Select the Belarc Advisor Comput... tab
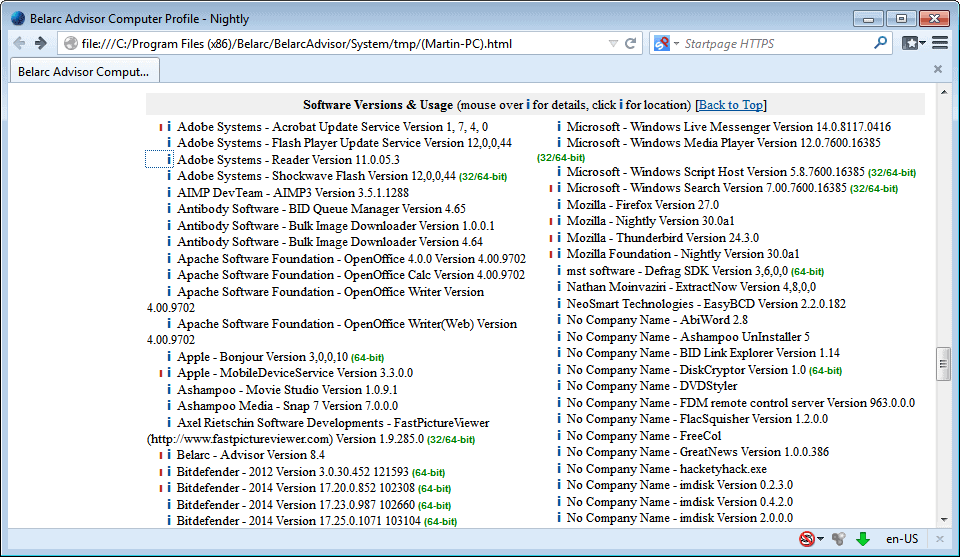 coord(84,71)
